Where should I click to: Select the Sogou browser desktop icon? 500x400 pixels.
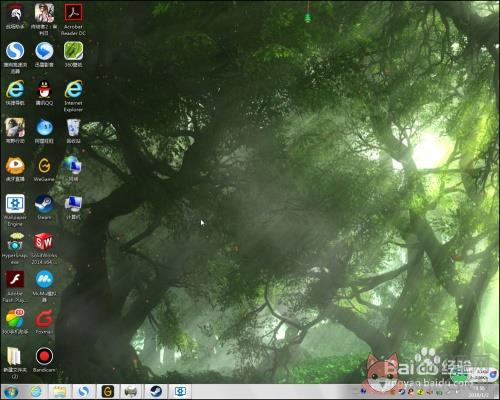[15, 57]
